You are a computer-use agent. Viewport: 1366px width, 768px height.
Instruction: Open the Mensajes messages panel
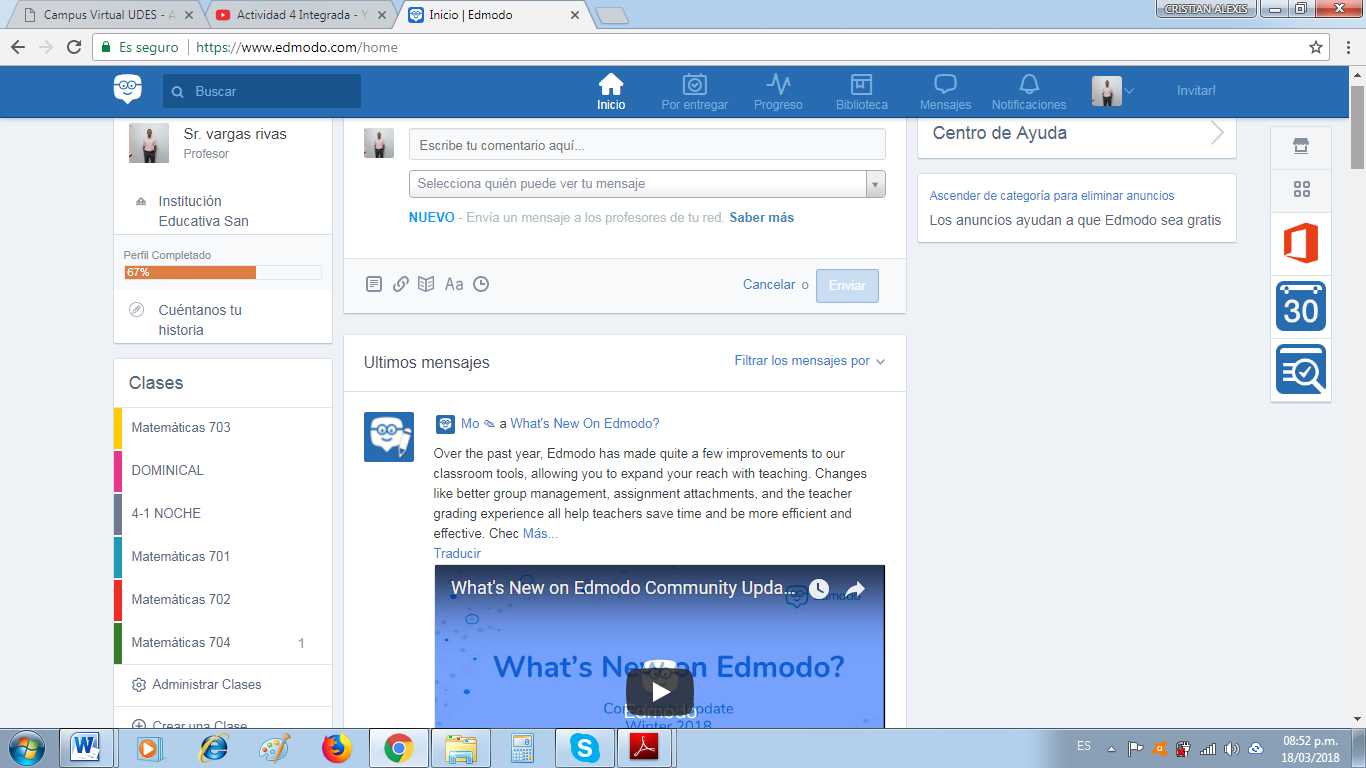click(944, 90)
